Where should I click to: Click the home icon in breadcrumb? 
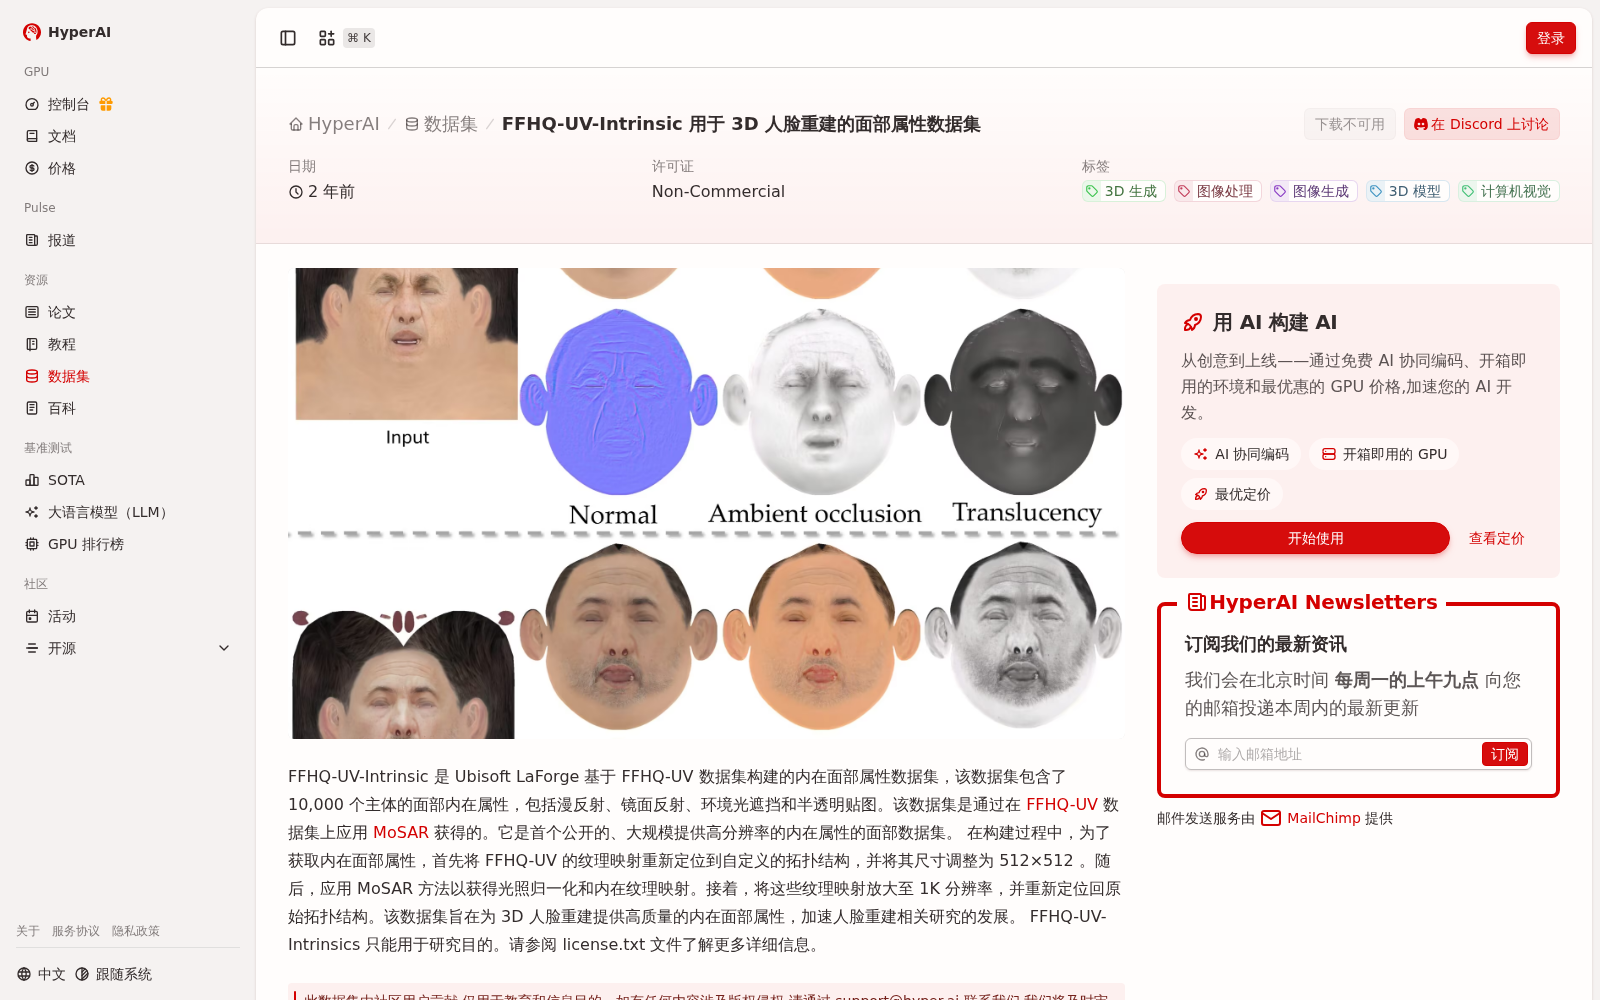[x=296, y=124]
